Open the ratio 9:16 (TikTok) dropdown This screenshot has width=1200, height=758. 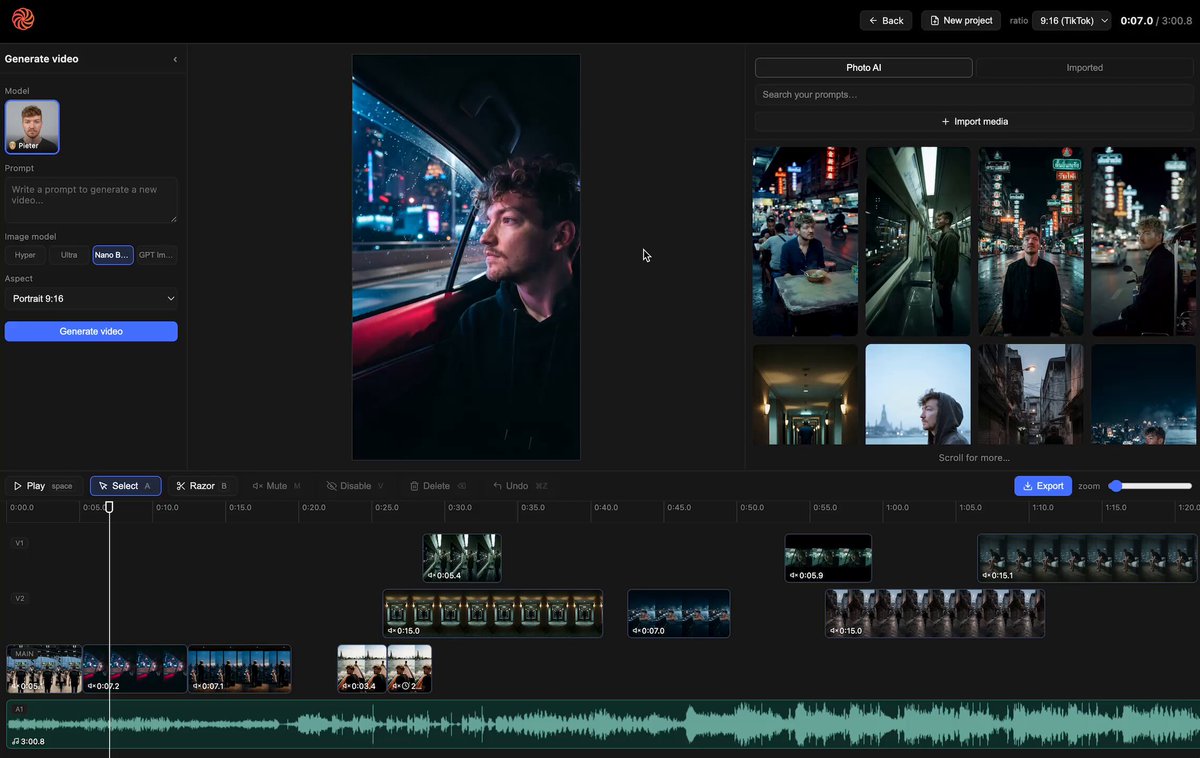1071,20
